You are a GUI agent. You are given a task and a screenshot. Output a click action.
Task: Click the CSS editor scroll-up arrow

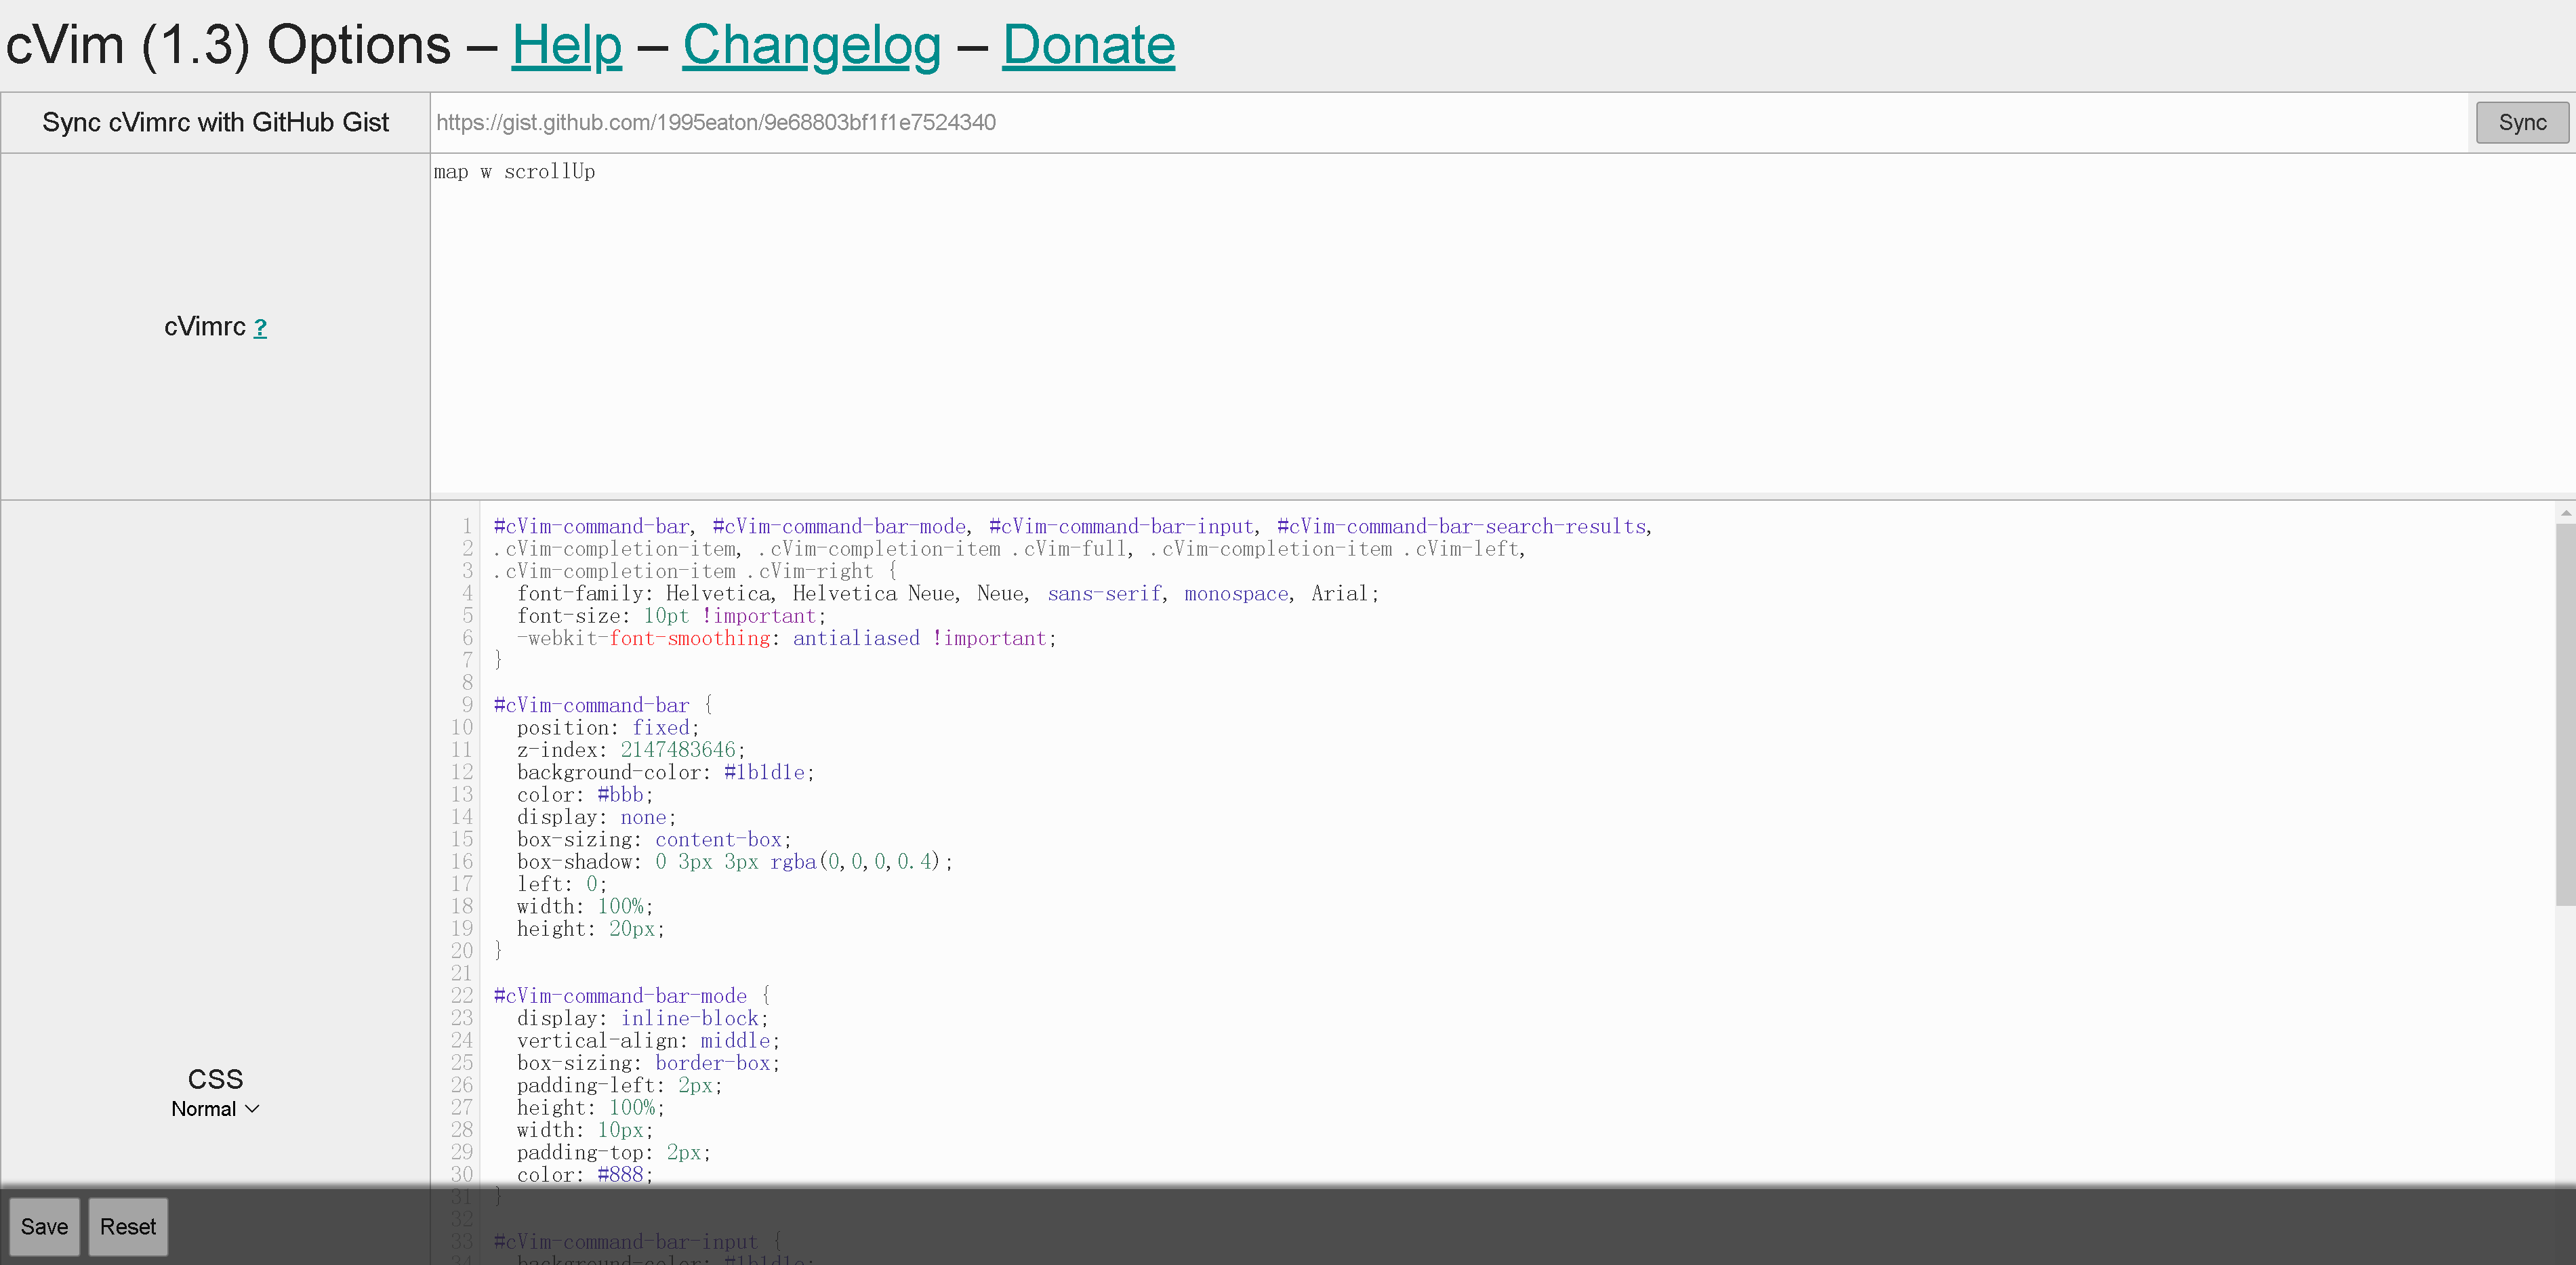tap(2565, 513)
